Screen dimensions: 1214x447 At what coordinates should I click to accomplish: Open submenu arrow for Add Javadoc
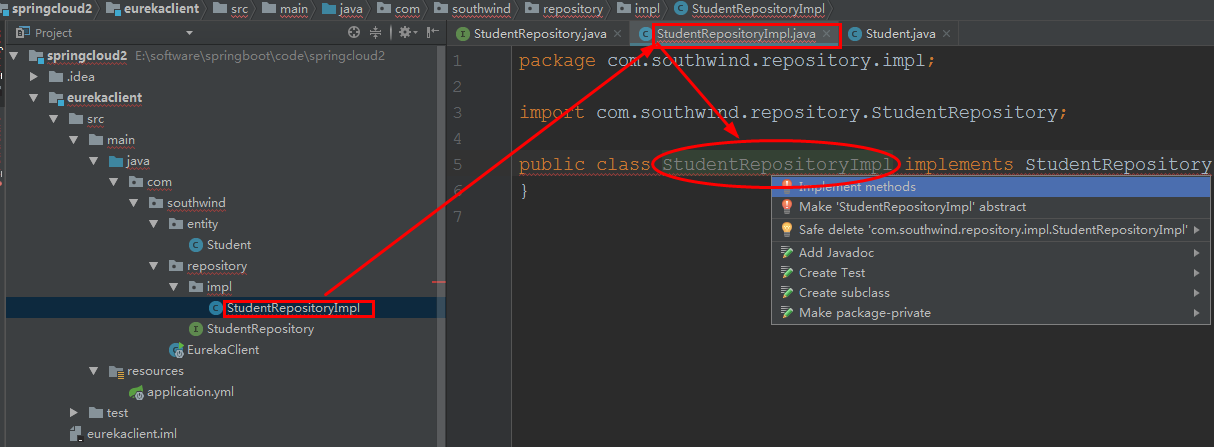pyautogui.click(x=1197, y=253)
